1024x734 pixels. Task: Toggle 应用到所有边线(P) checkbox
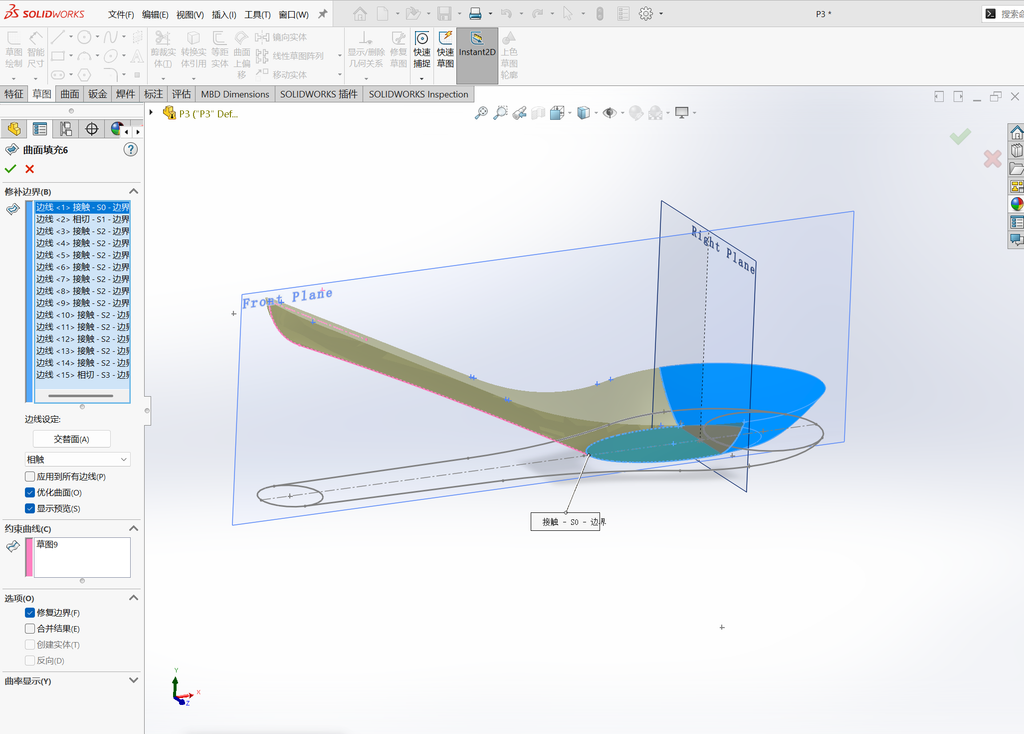coord(29,477)
